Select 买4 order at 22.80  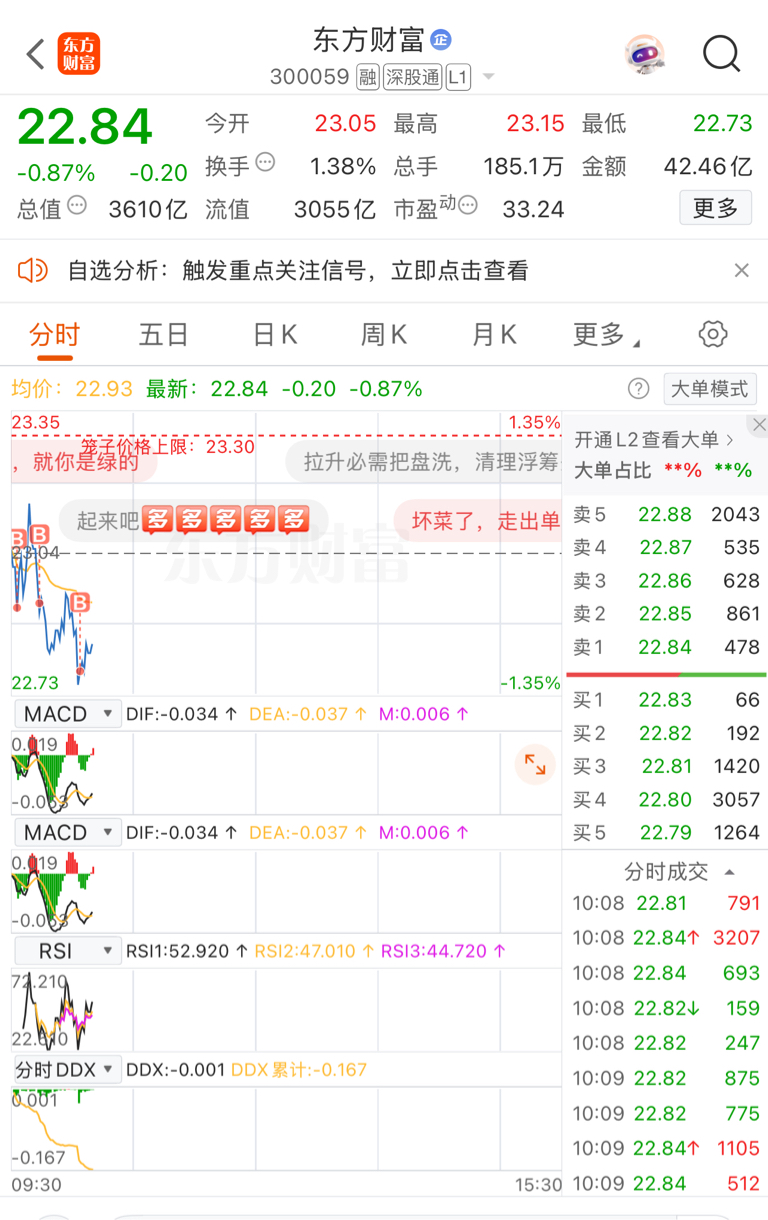click(x=666, y=799)
